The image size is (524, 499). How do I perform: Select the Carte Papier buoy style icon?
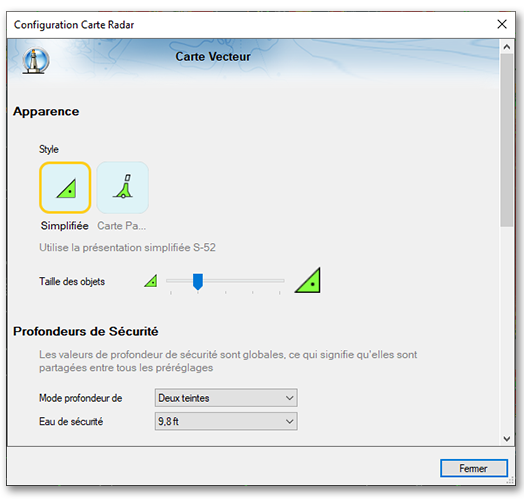tap(123, 188)
